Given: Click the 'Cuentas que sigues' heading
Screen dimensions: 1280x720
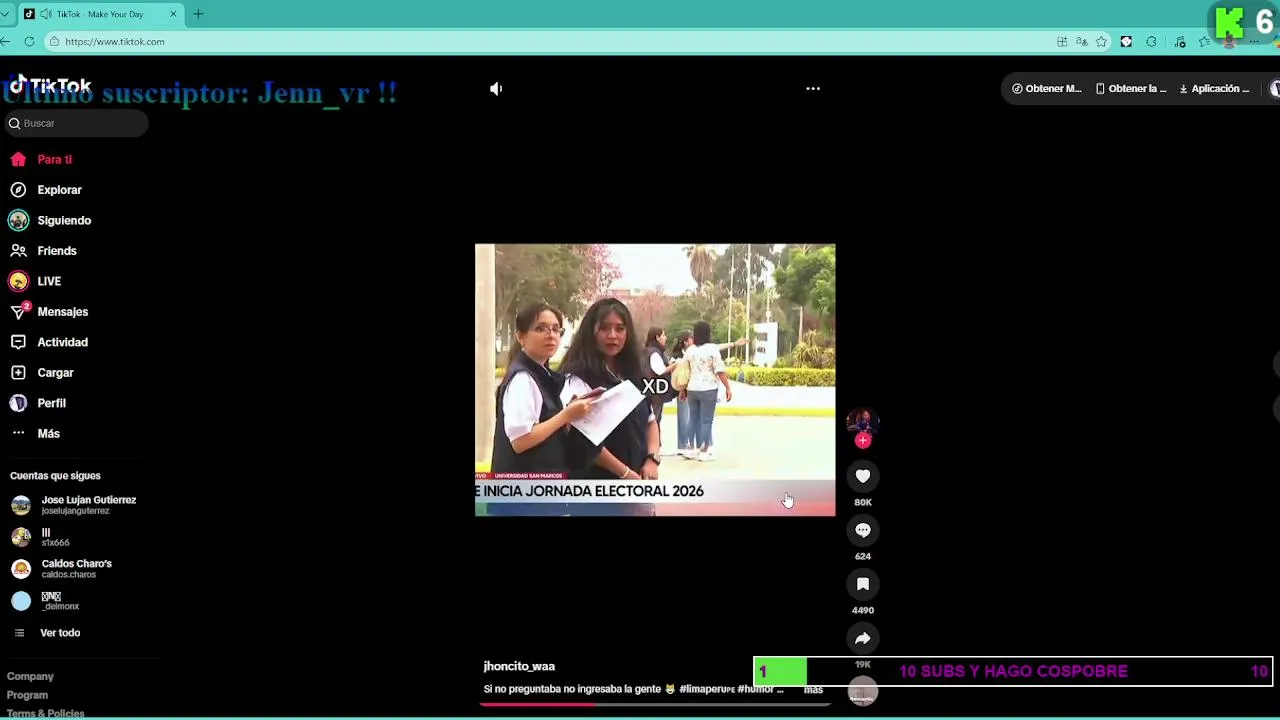Looking at the screenshot, I should click(55, 476).
